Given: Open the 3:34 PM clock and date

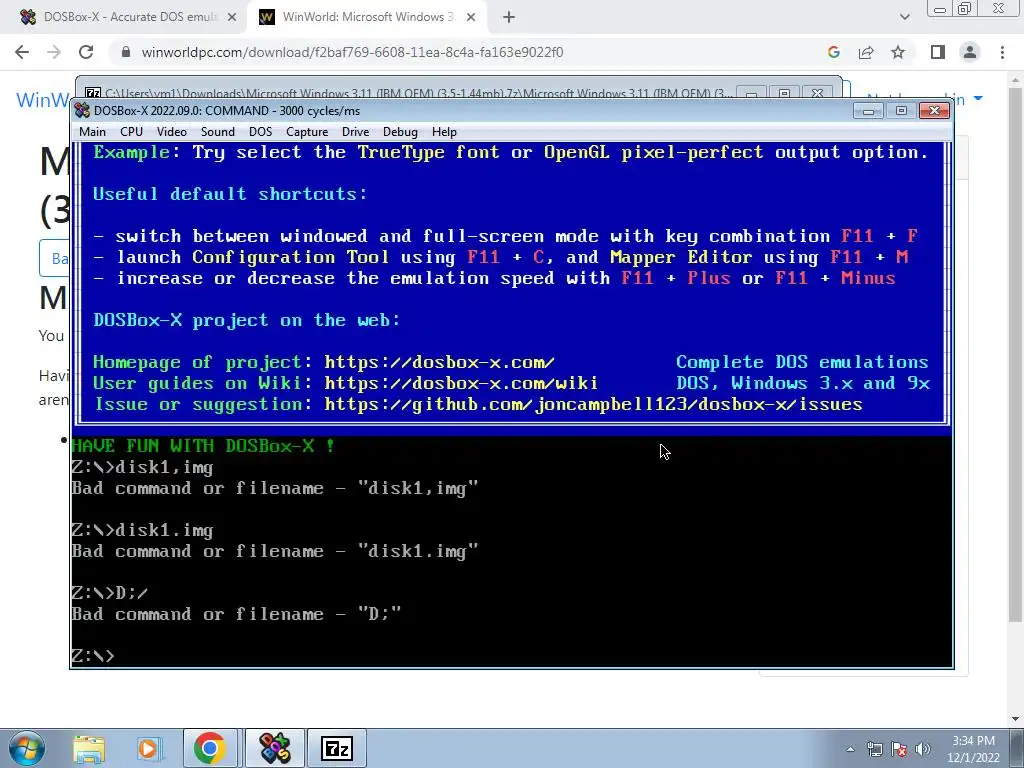Looking at the screenshot, I should coord(973,749).
